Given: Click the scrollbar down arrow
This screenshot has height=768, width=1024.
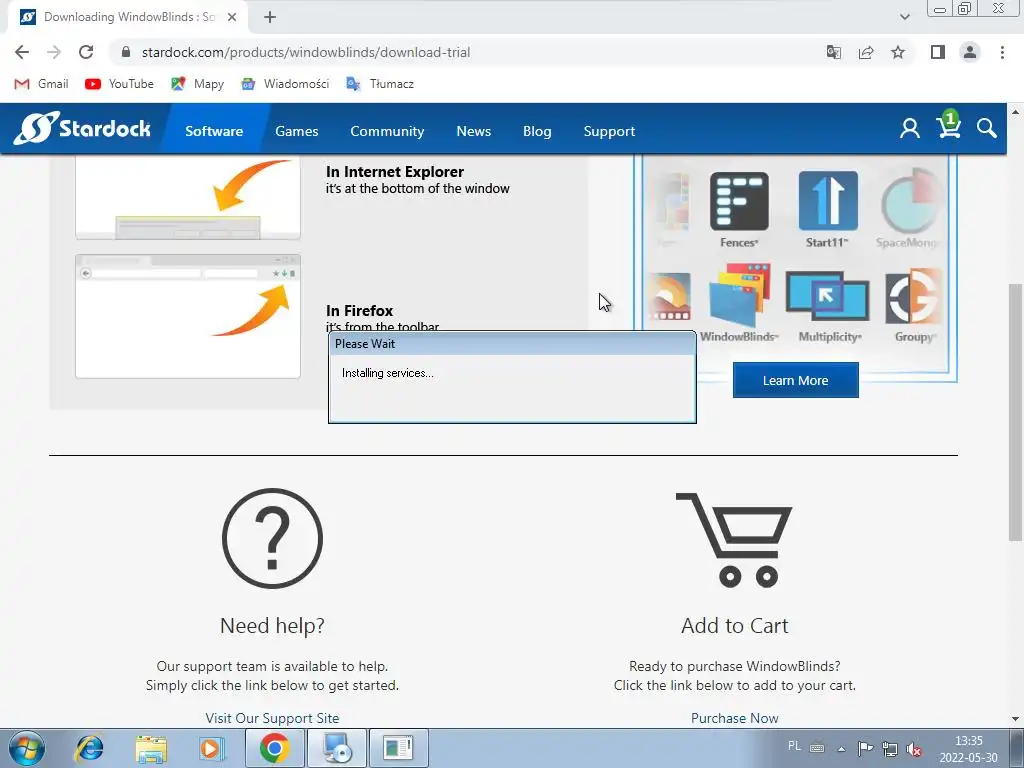Looking at the screenshot, I should coord(1015,719).
